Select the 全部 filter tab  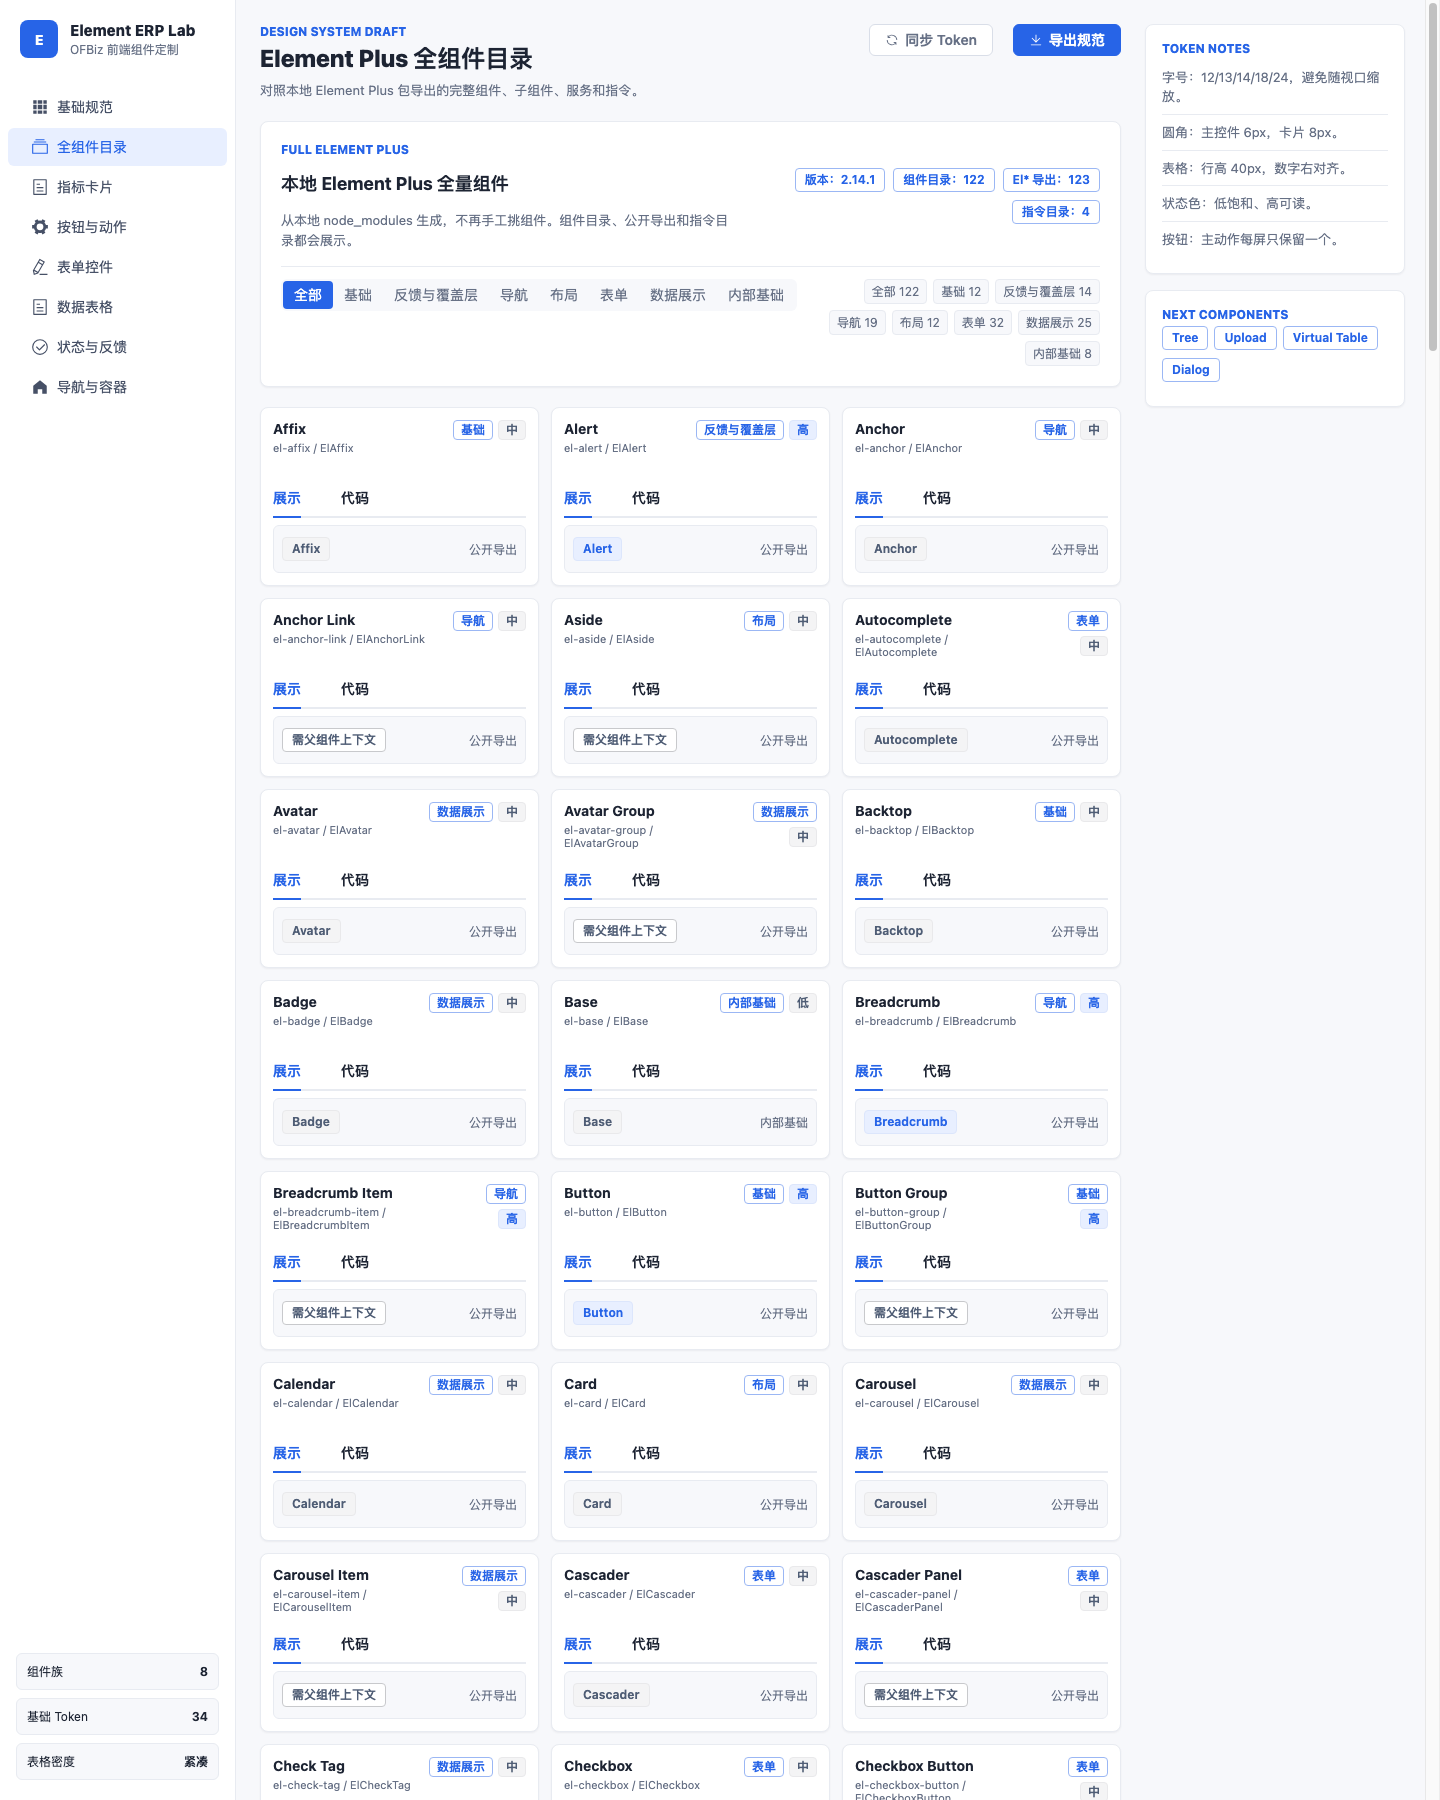[x=308, y=295]
